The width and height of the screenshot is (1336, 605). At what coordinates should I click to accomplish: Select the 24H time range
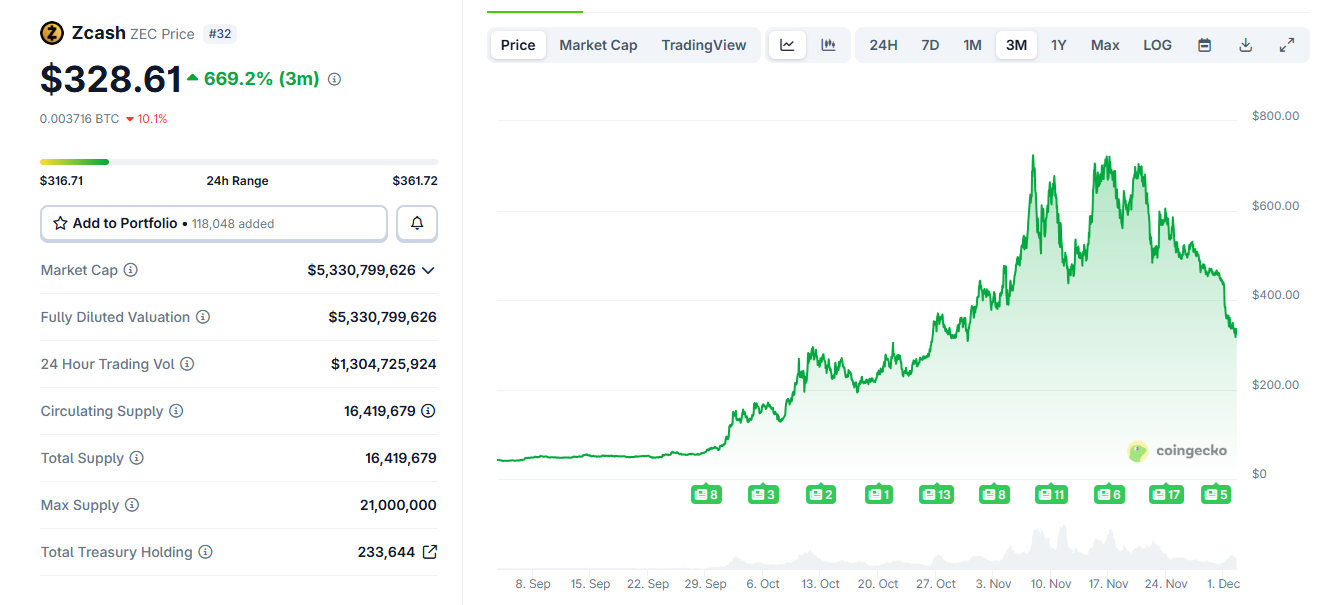coord(883,45)
